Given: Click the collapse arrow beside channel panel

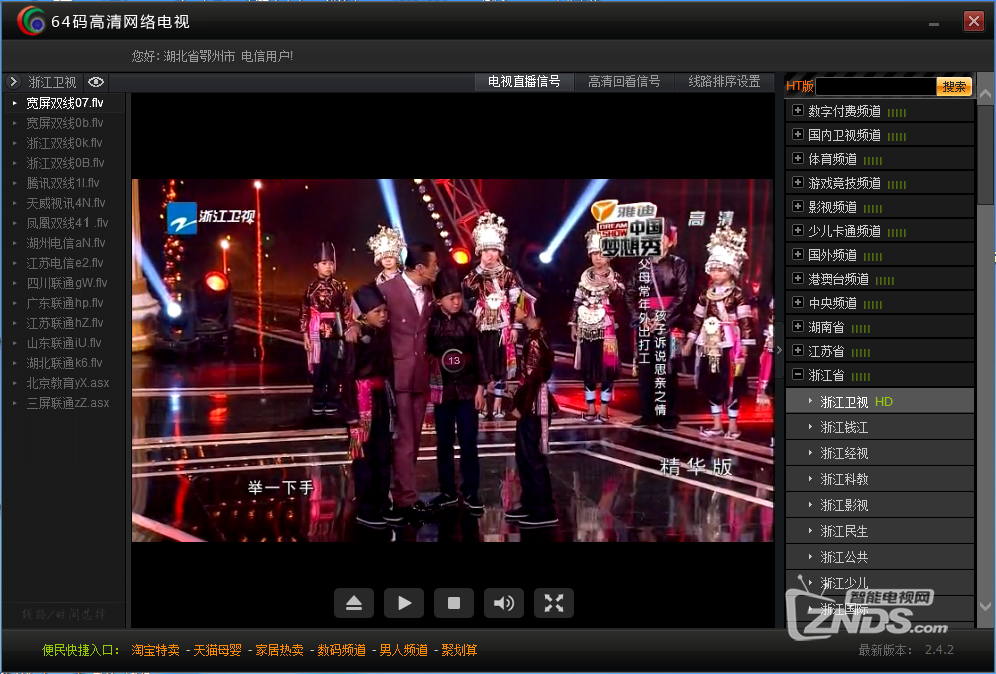Looking at the screenshot, I should click(x=779, y=350).
